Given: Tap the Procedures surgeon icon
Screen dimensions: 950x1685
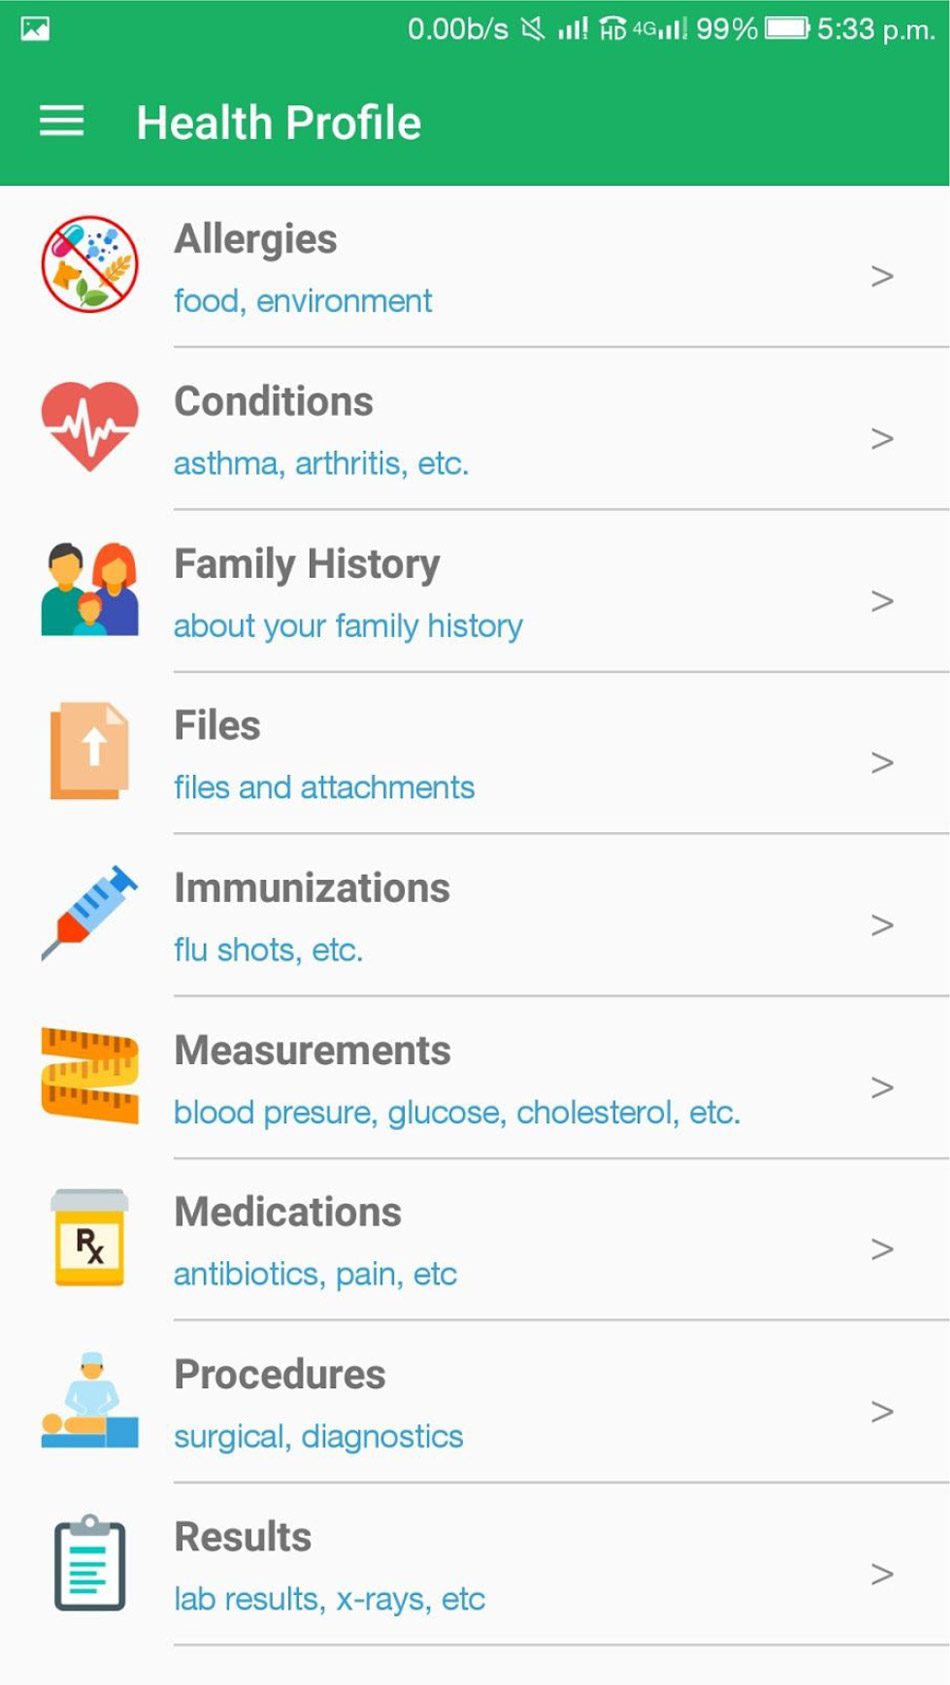Looking at the screenshot, I should pos(90,1400).
